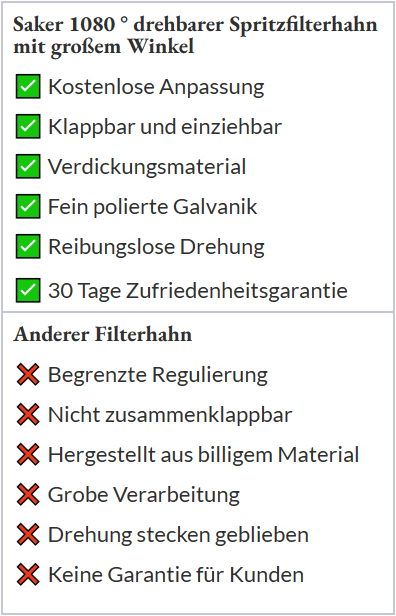The image size is (396, 616).
Task: Click red cross next to Keine Garantie für Kunden
Action: pyautogui.click(x=28, y=574)
